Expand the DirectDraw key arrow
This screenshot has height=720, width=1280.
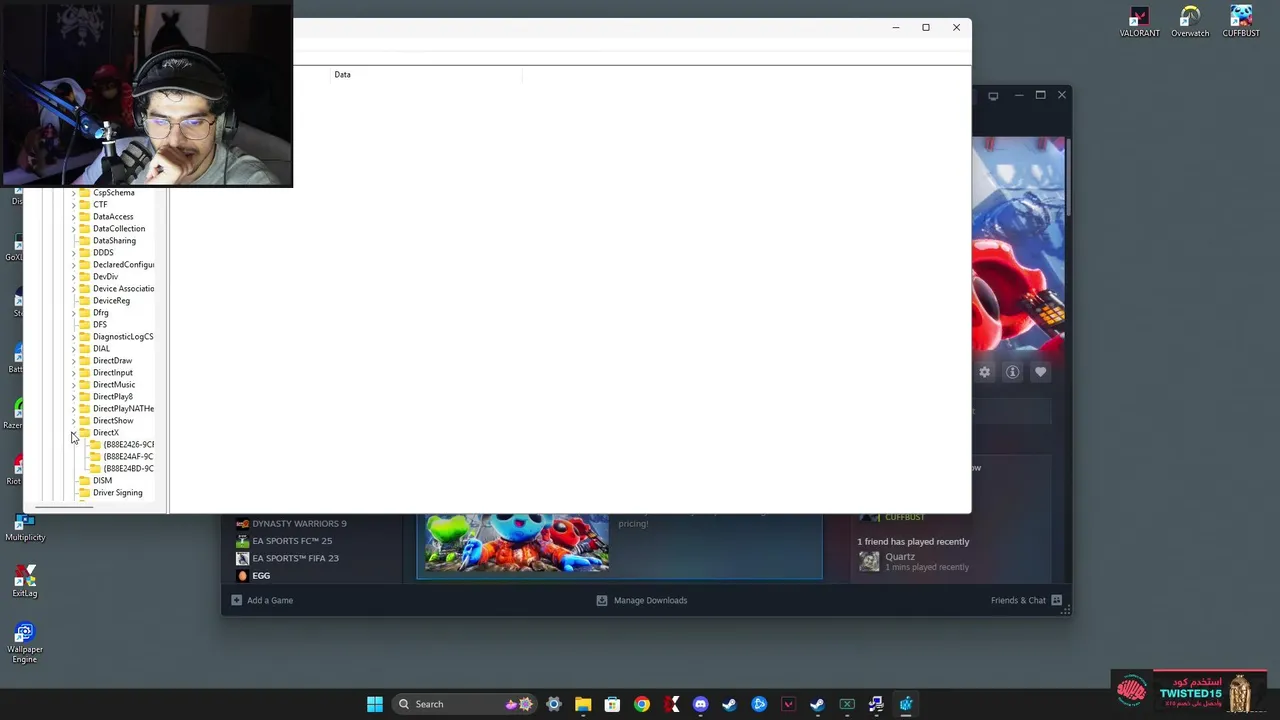click(x=73, y=361)
